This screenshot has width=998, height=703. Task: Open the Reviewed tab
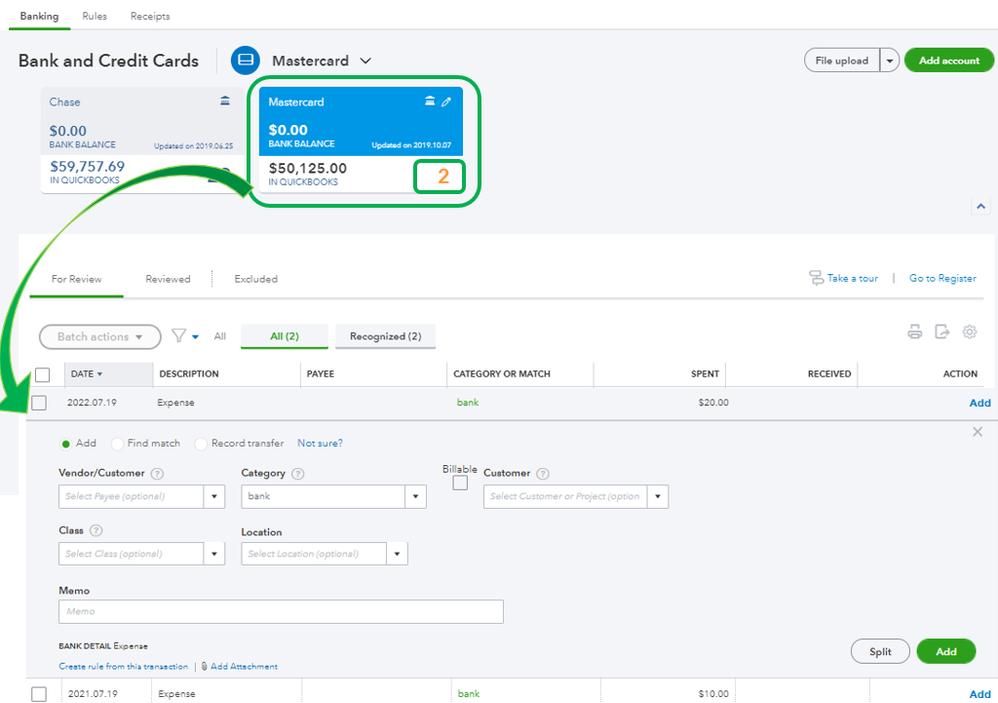[x=168, y=279]
